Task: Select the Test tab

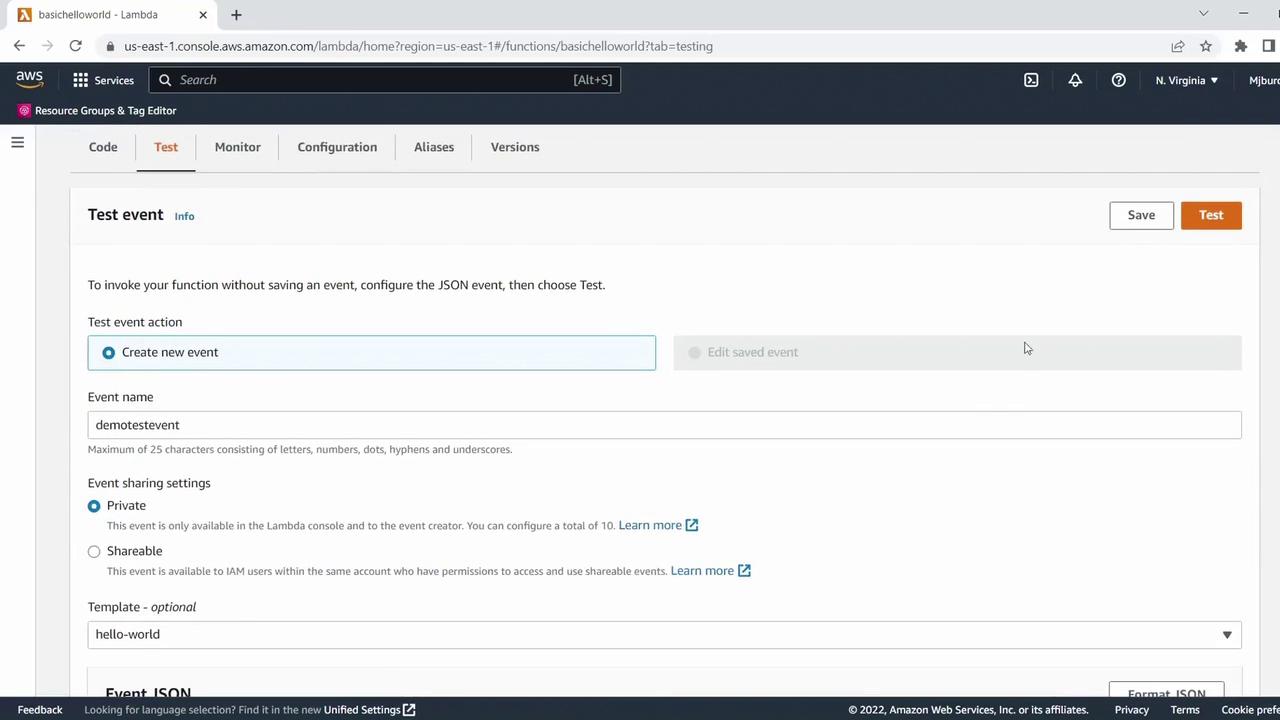Action: [166, 147]
